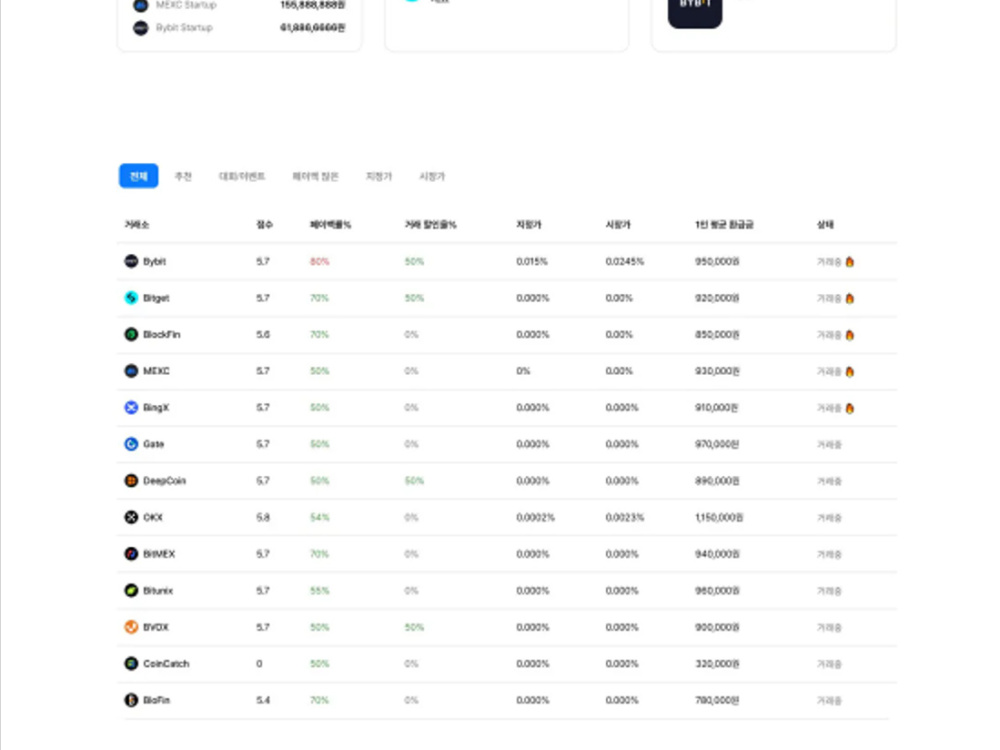Click the 54% payback value for OKX

coord(320,517)
